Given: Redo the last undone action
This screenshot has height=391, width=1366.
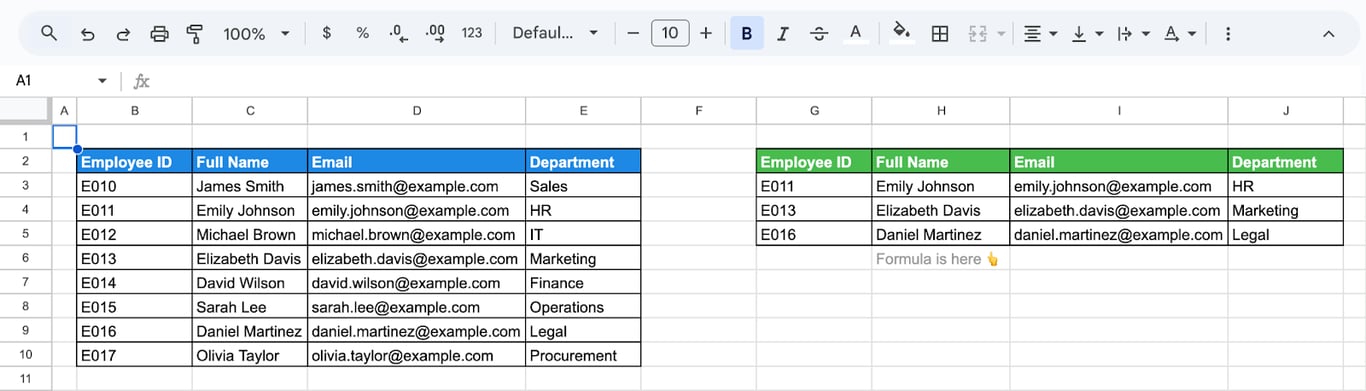Looking at the screenshot, I should (123, 33).
